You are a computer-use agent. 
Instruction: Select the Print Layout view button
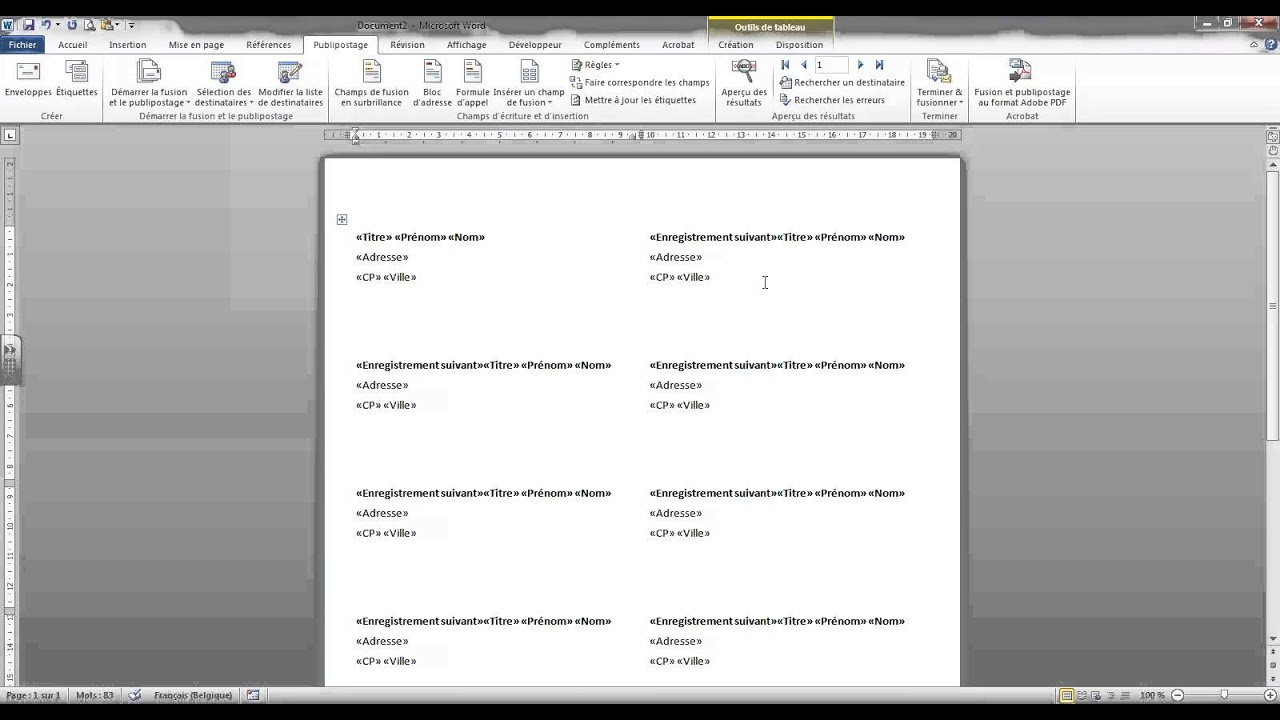pos(1067,695)
